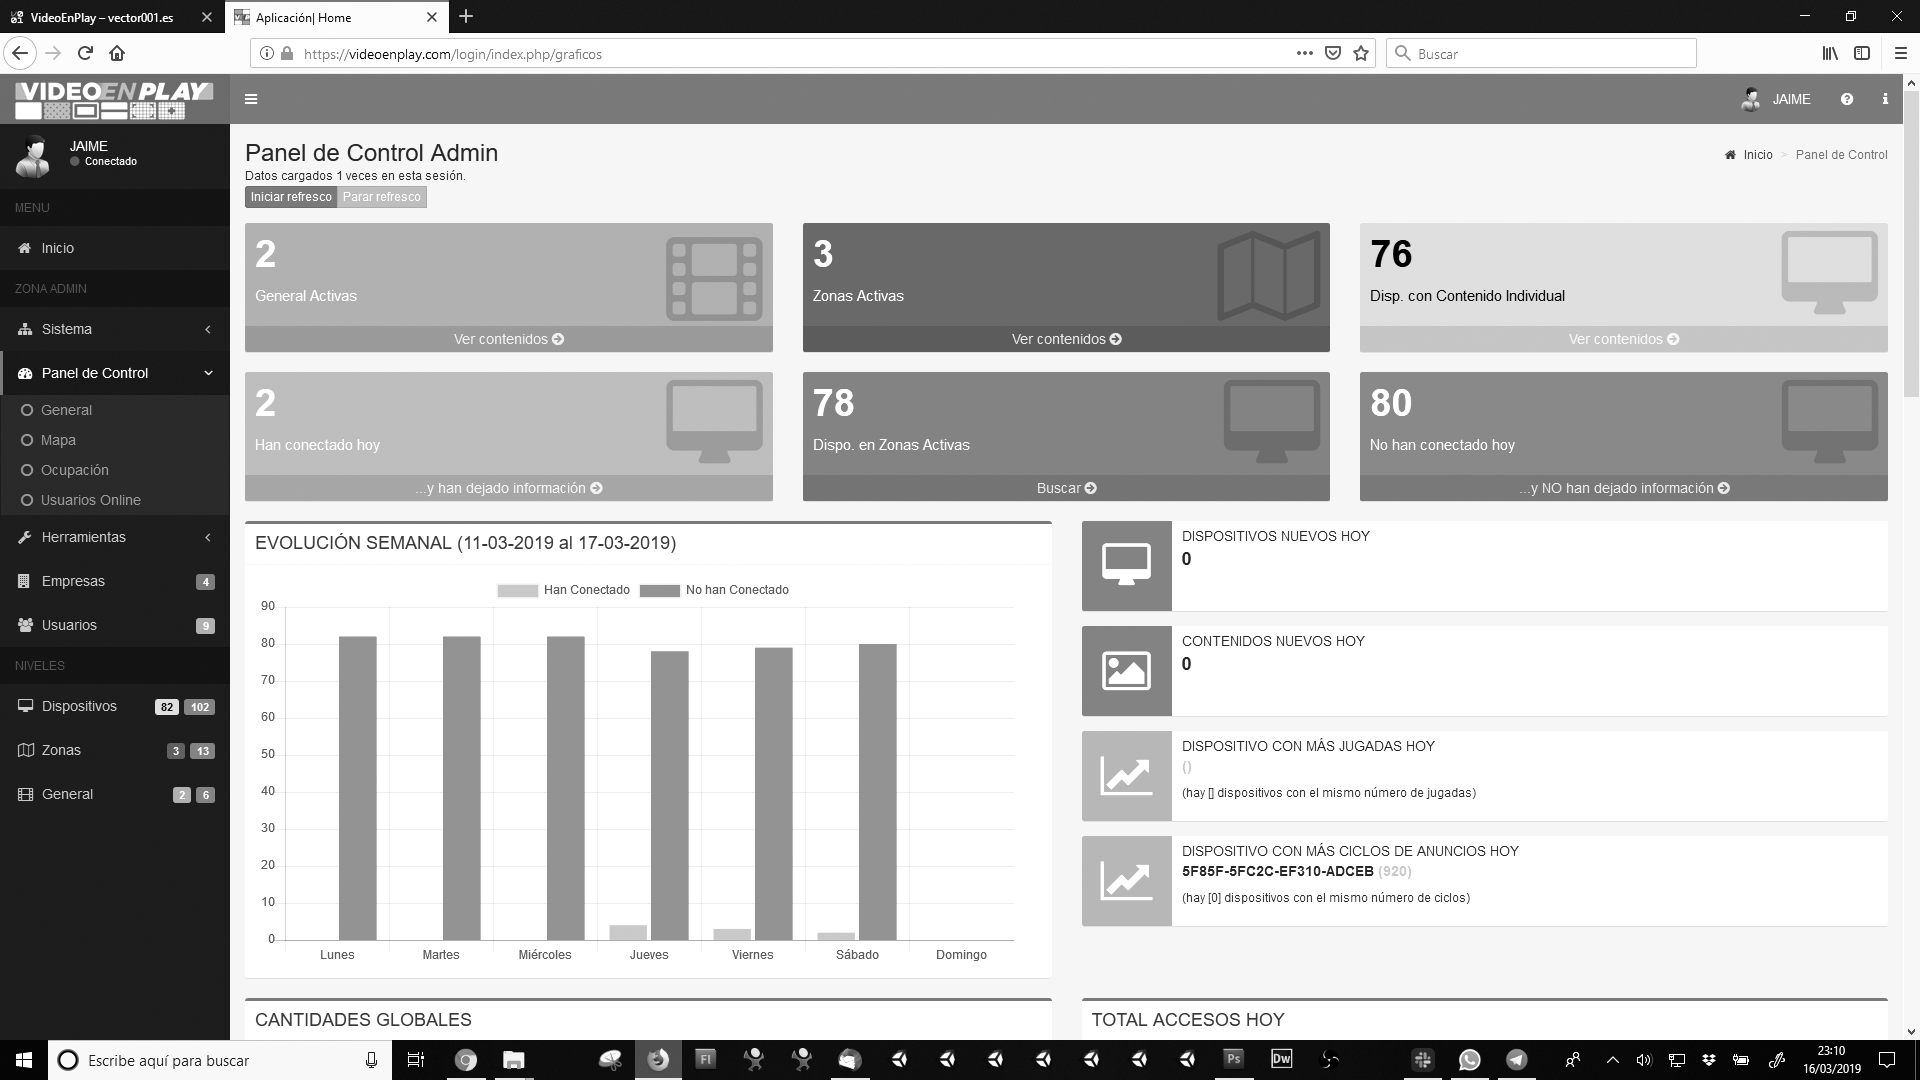Screen dimensions: 1920x1080
Task: Click the help question mark icon
Action: coord(1846,99)
